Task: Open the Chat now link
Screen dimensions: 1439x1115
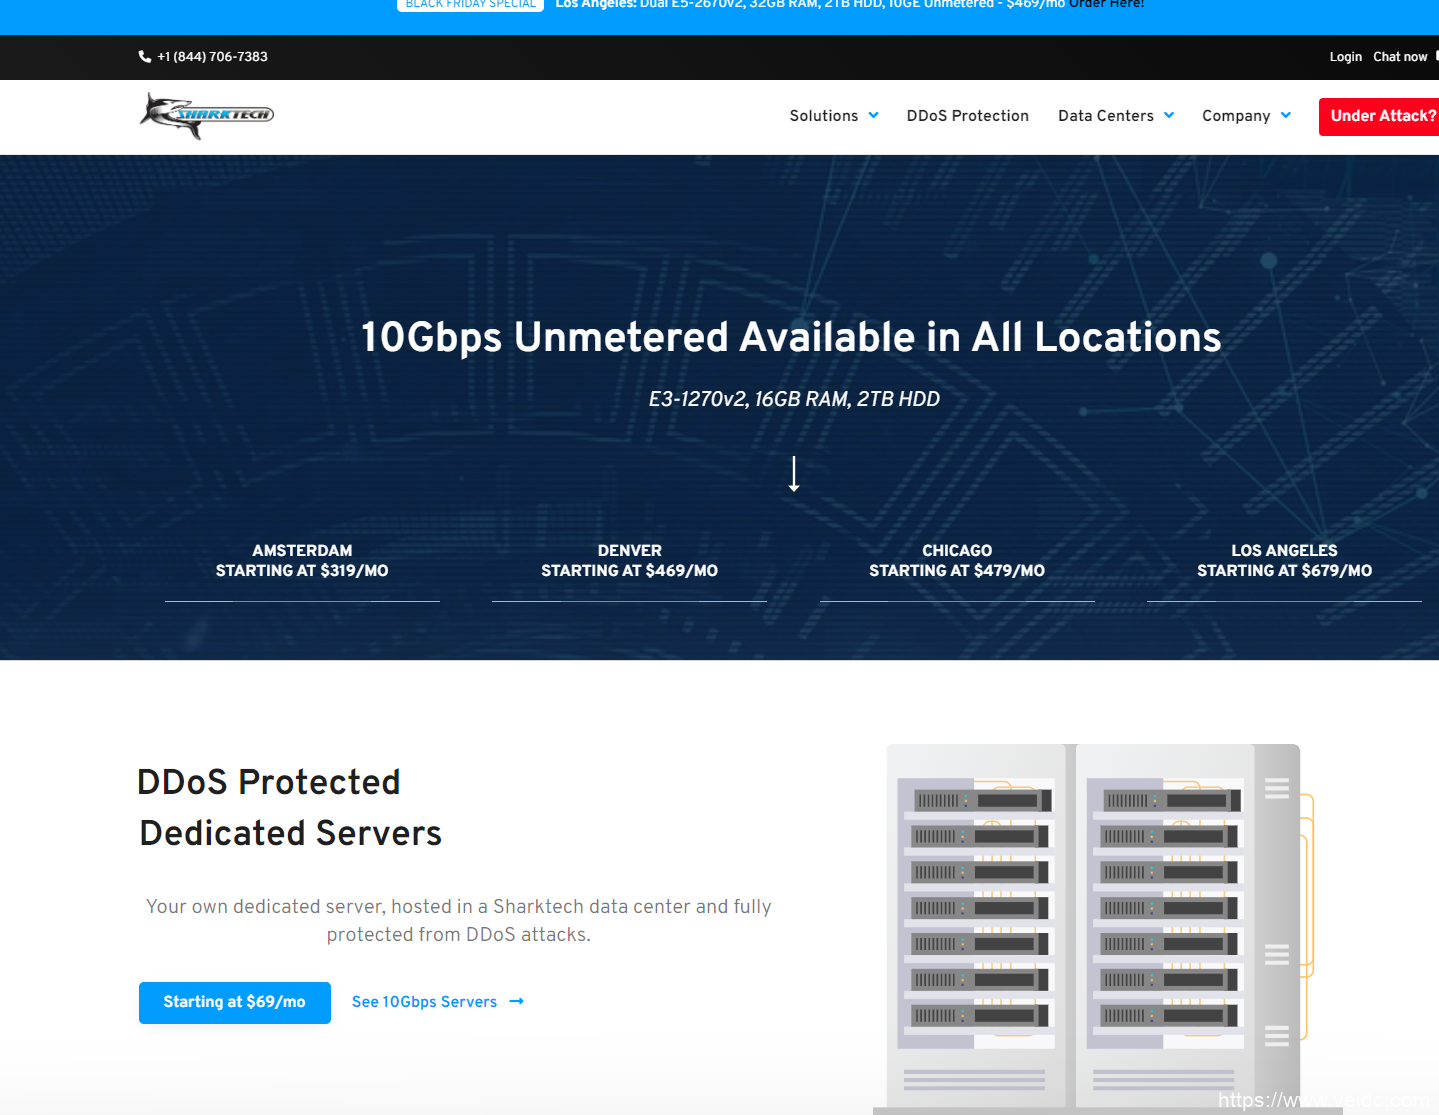Action: (x=1399, y=57)
